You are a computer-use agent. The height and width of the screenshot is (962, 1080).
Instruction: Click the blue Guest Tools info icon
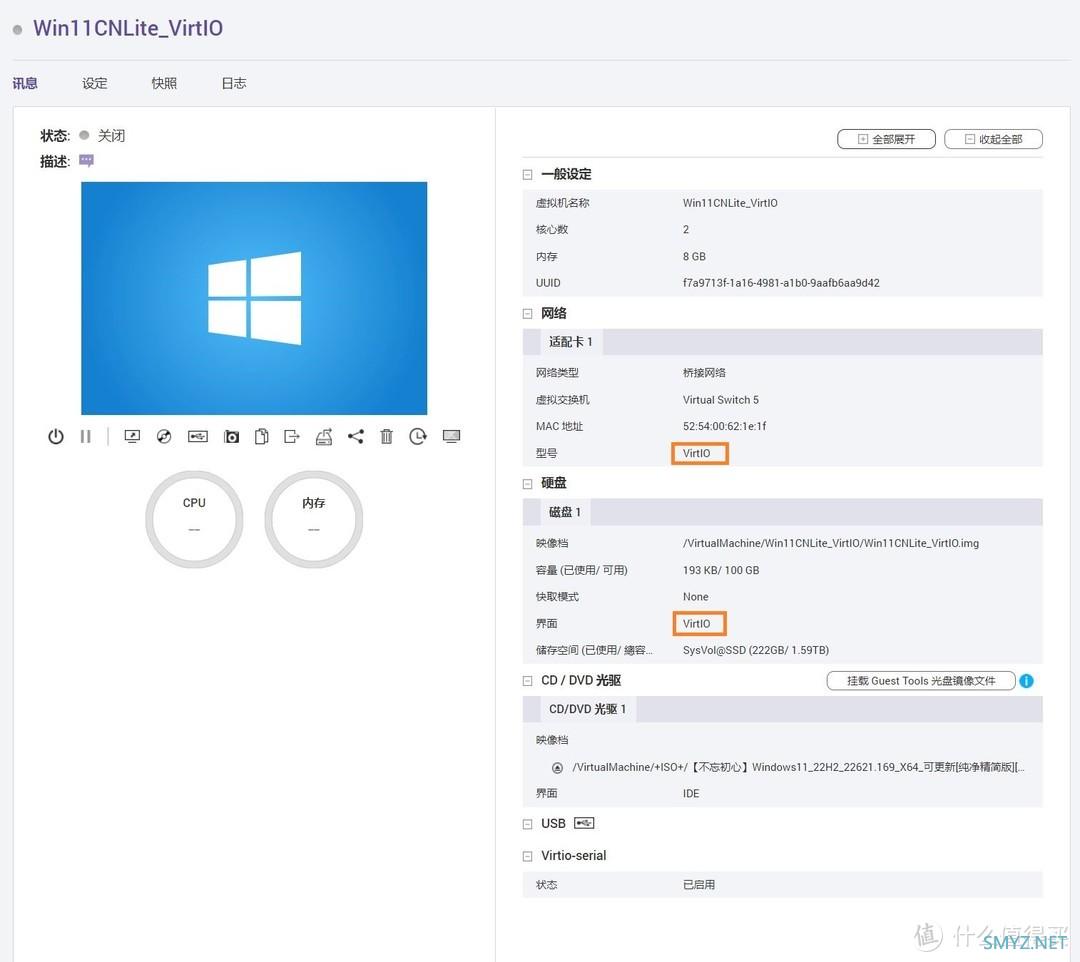tap(1026, 680)
